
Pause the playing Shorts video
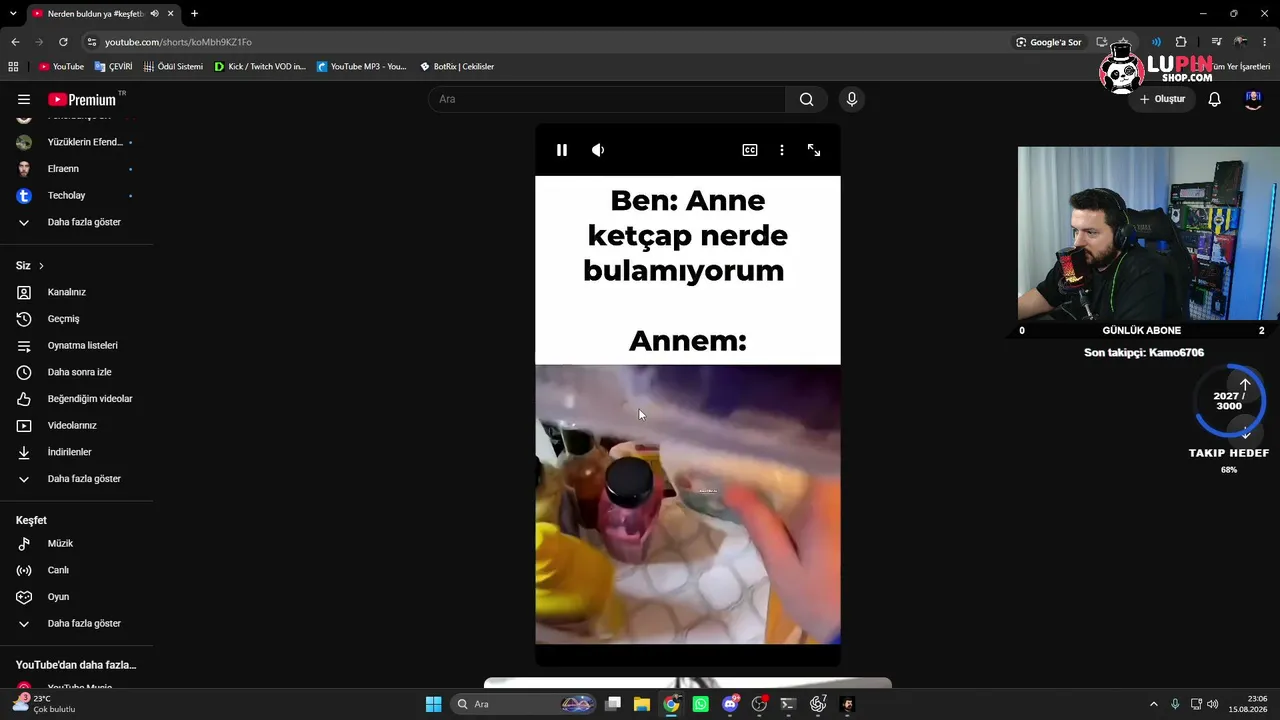[x=562, y=150]
